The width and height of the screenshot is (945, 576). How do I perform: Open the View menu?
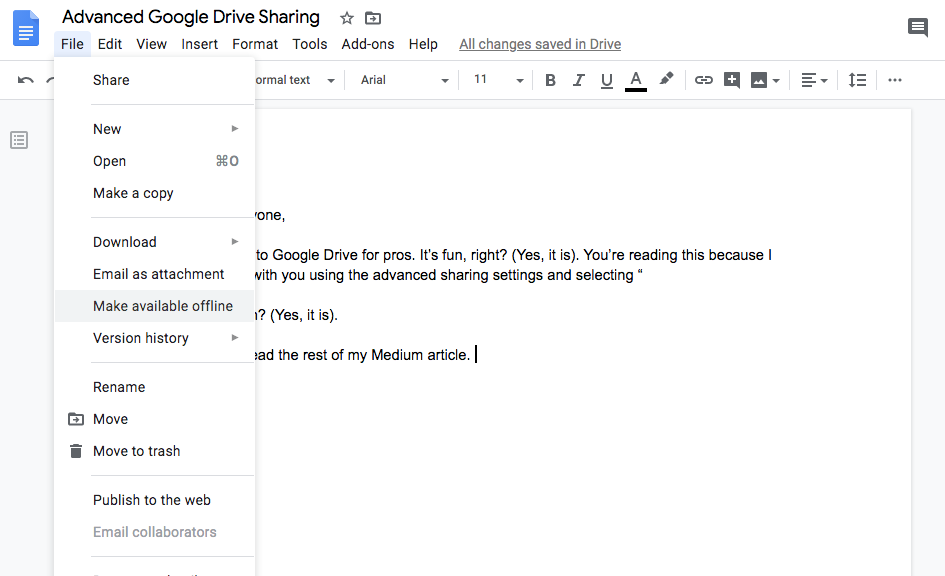click(151, 44)
